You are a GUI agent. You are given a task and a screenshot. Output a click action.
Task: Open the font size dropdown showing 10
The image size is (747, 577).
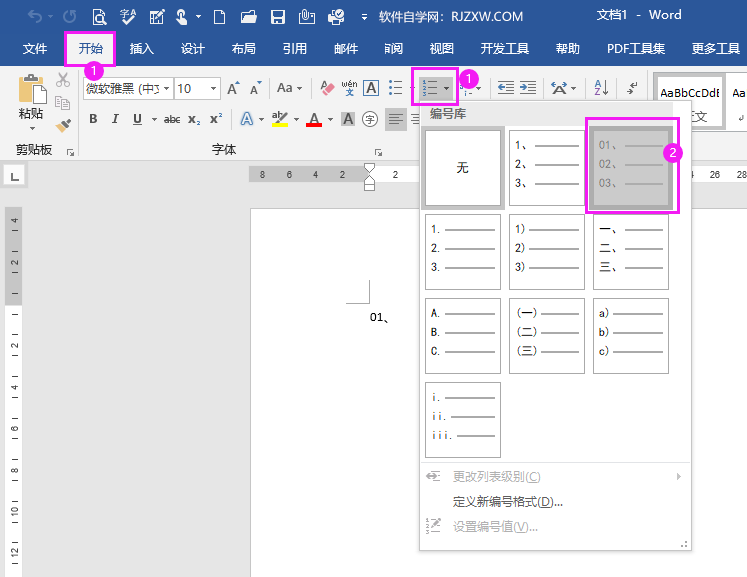pos(213,89)
